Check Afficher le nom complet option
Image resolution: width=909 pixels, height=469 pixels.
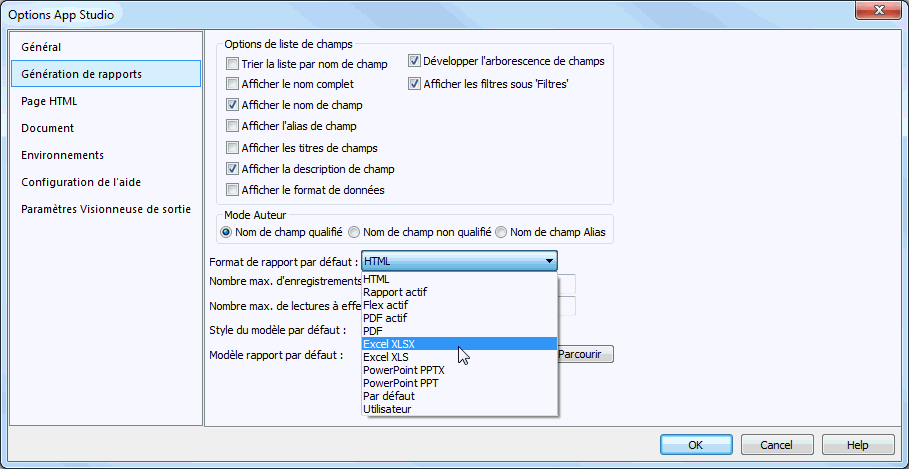pyautogui.click(x=232, y=84)
